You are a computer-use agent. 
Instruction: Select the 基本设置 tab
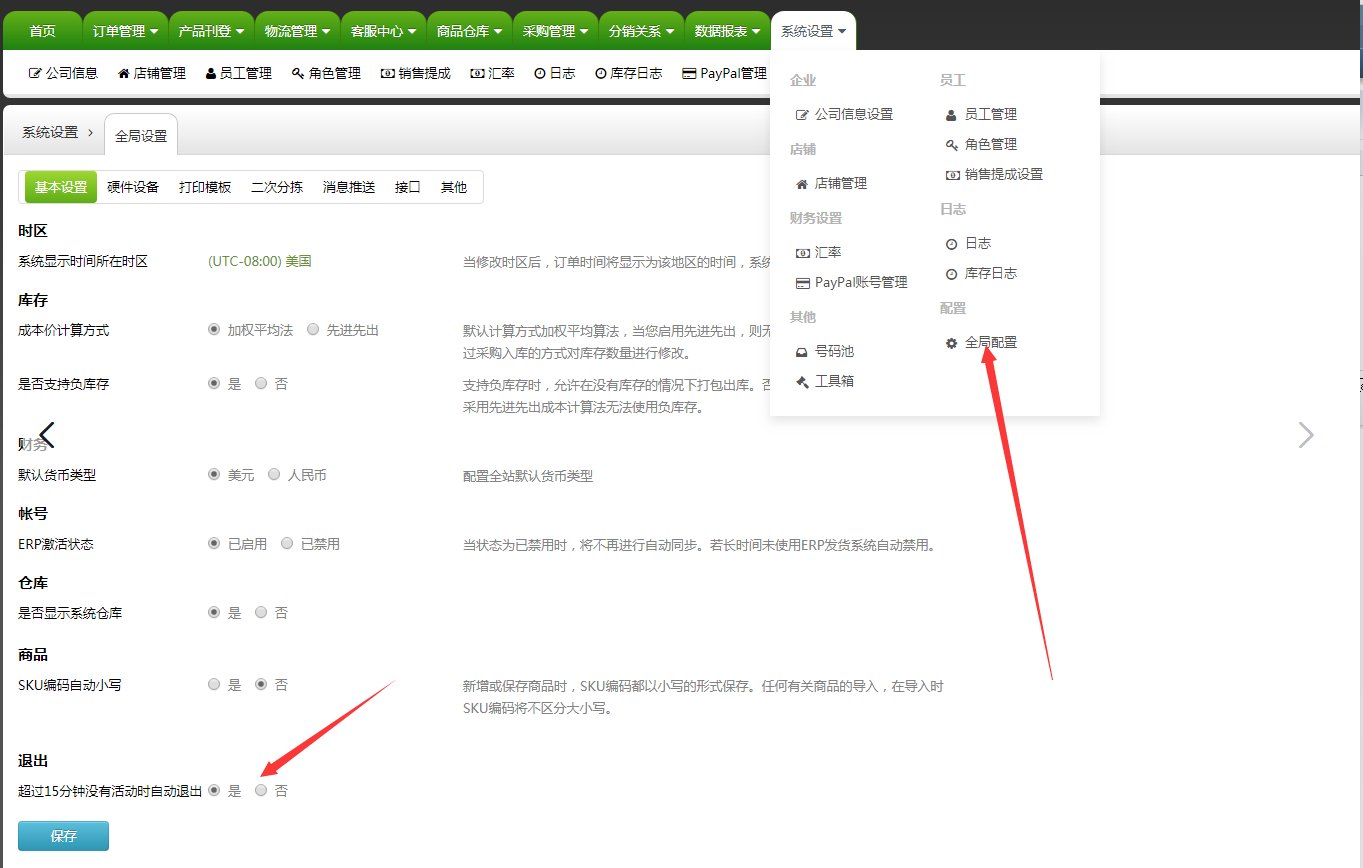point(61,187)
